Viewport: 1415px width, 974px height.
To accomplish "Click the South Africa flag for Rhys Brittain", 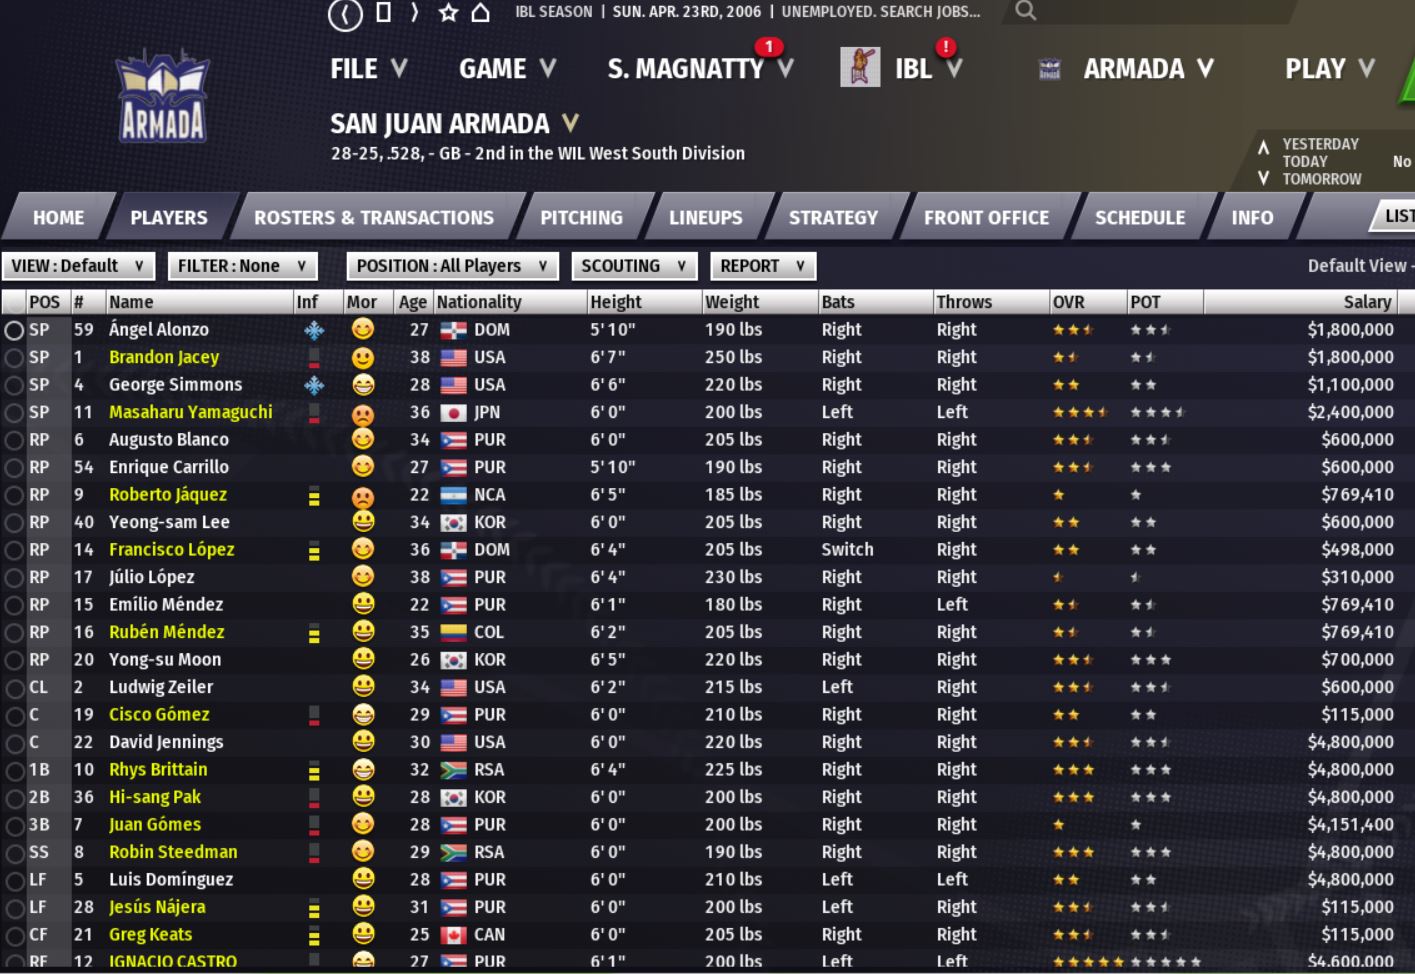I will click(454, 770).
